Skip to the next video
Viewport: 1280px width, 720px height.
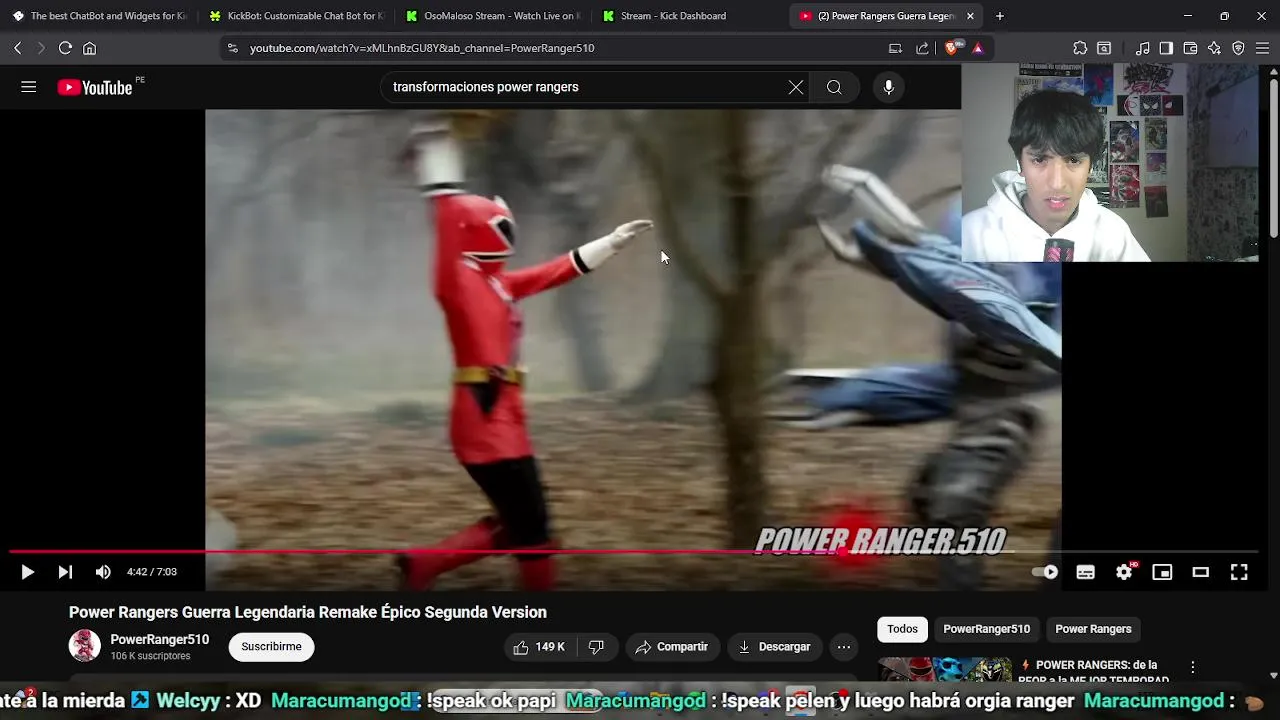tap(65, 572)
